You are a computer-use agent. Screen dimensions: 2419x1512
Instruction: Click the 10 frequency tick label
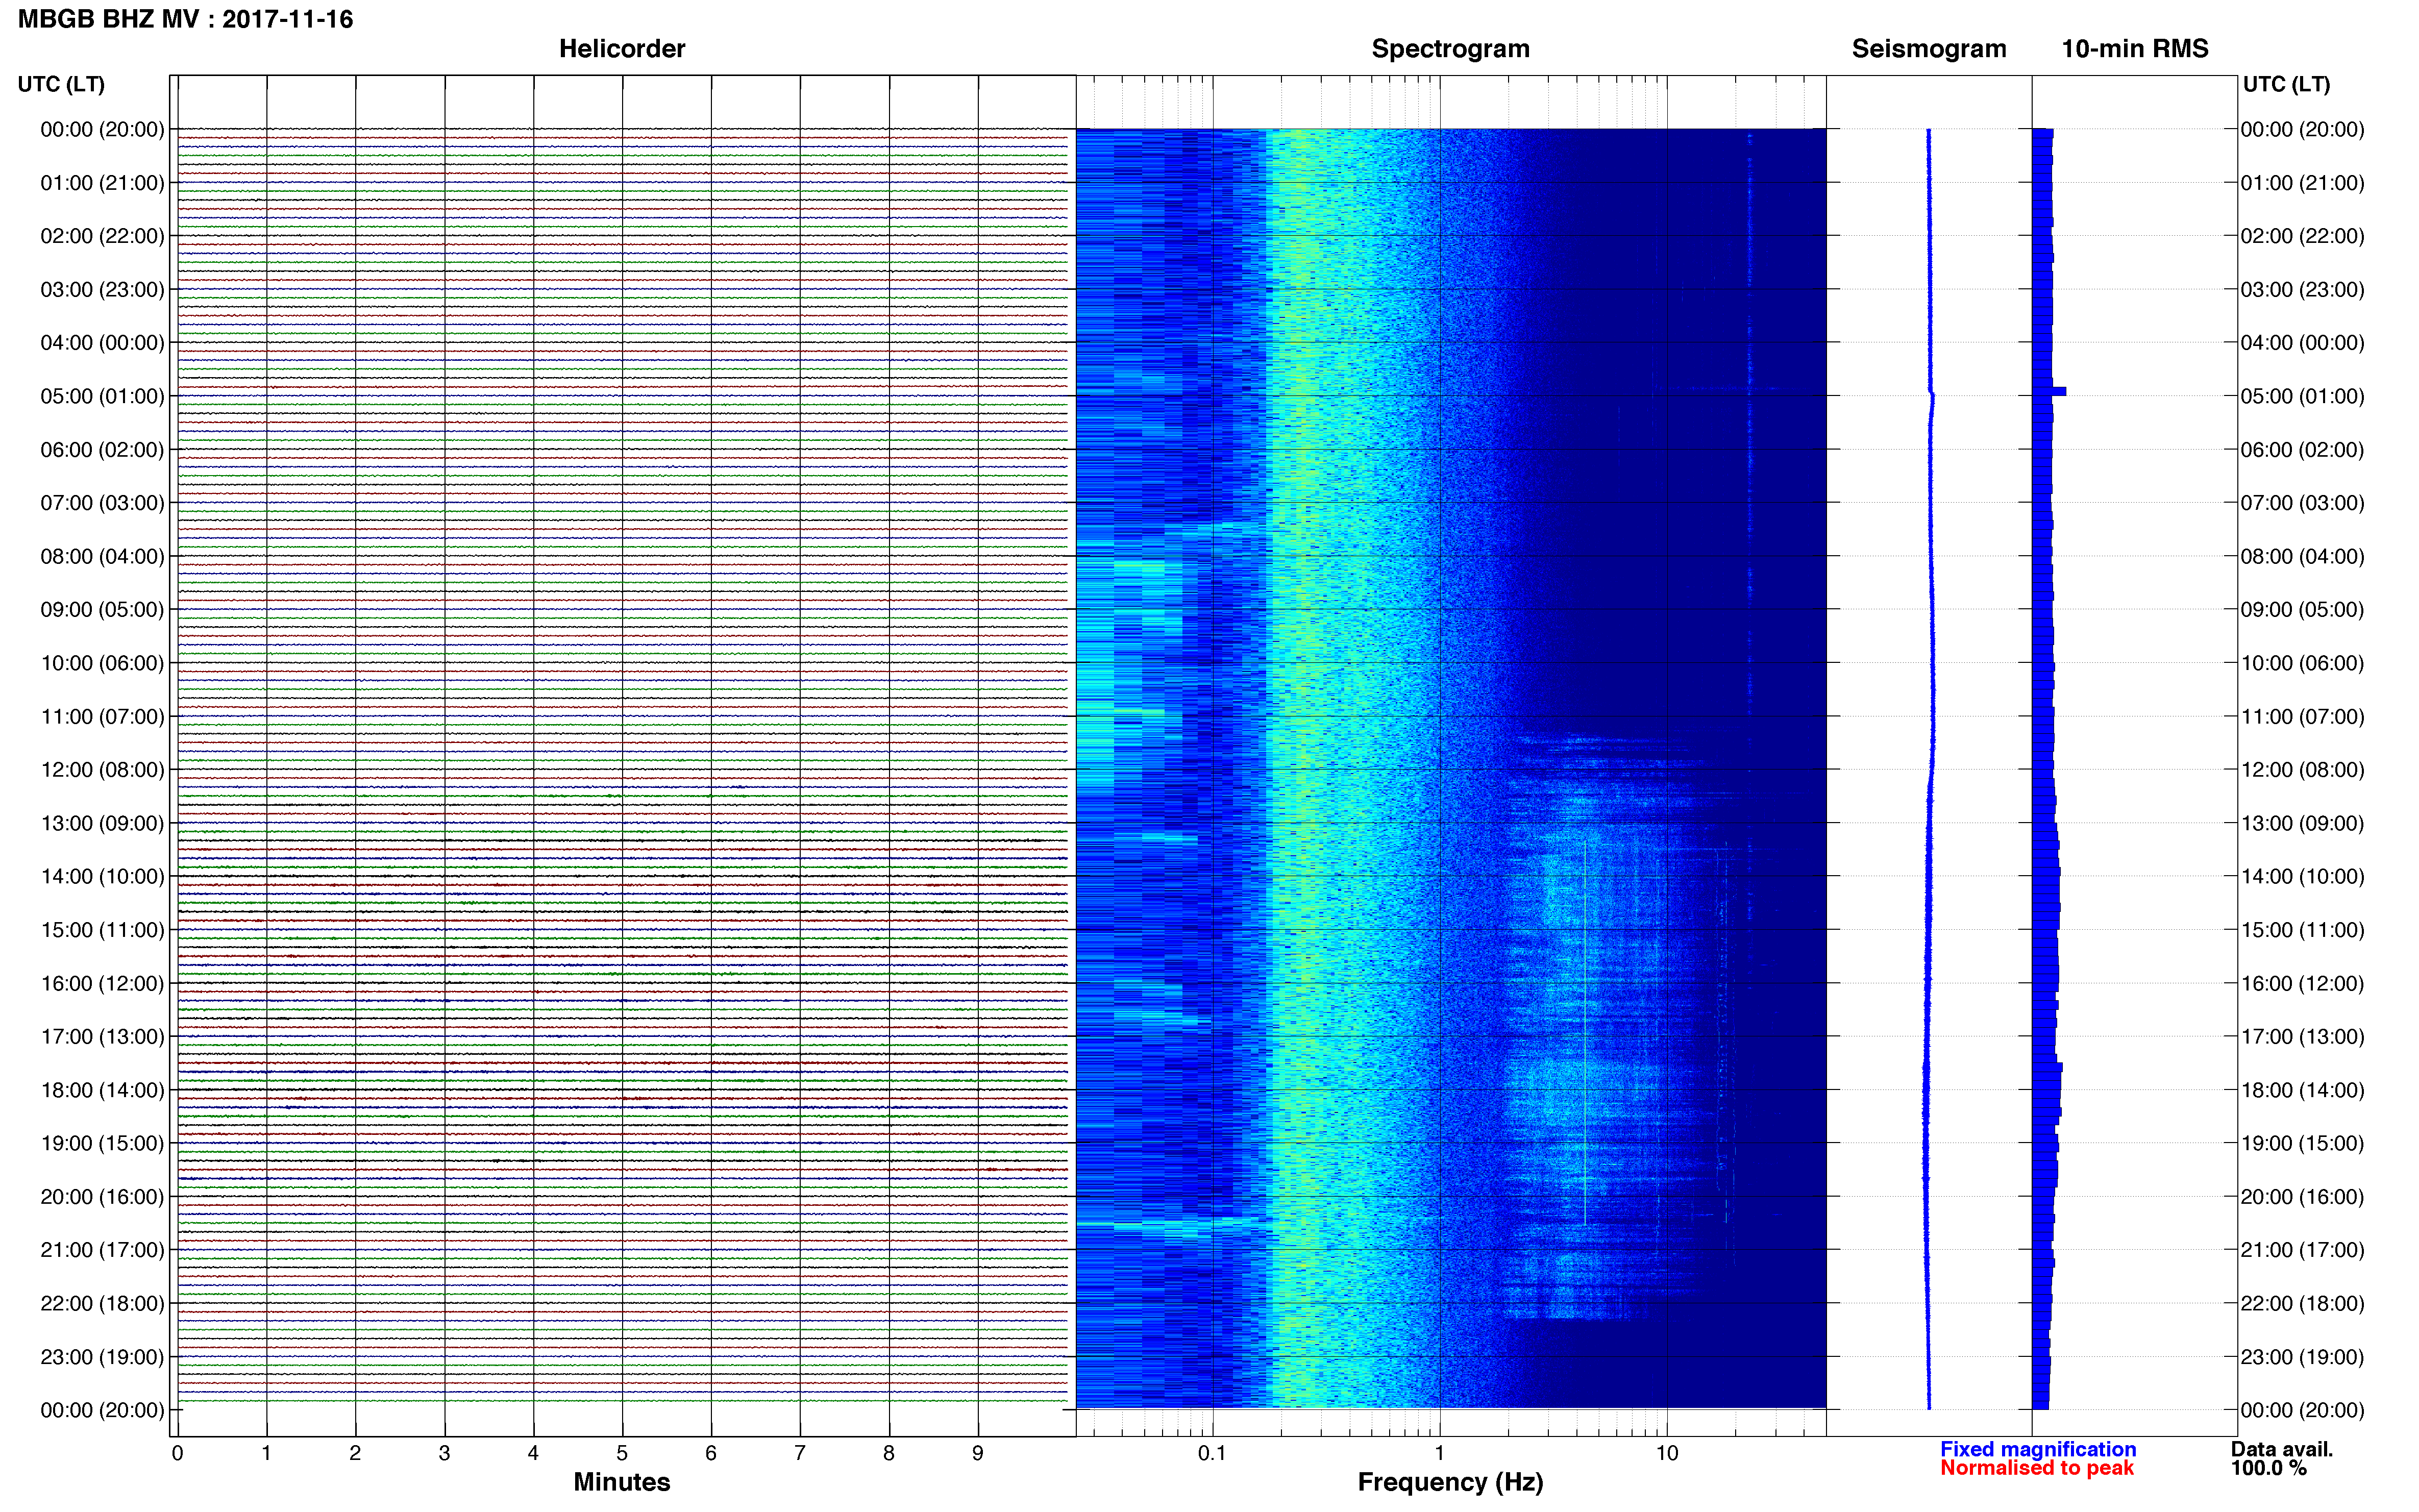[1666, 1453]
